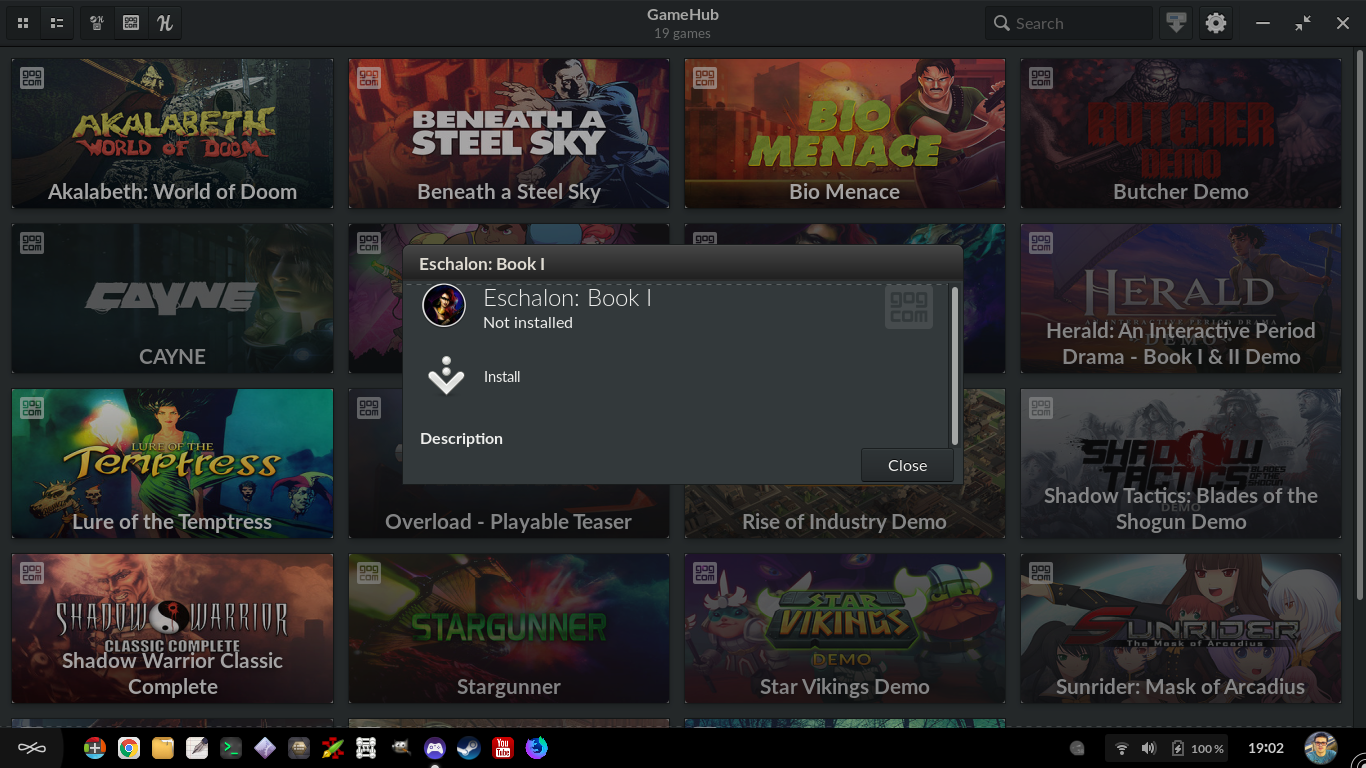Open Wi-Fi network status indicator
The image size is (1366, 768).
tap(1121, 748)
